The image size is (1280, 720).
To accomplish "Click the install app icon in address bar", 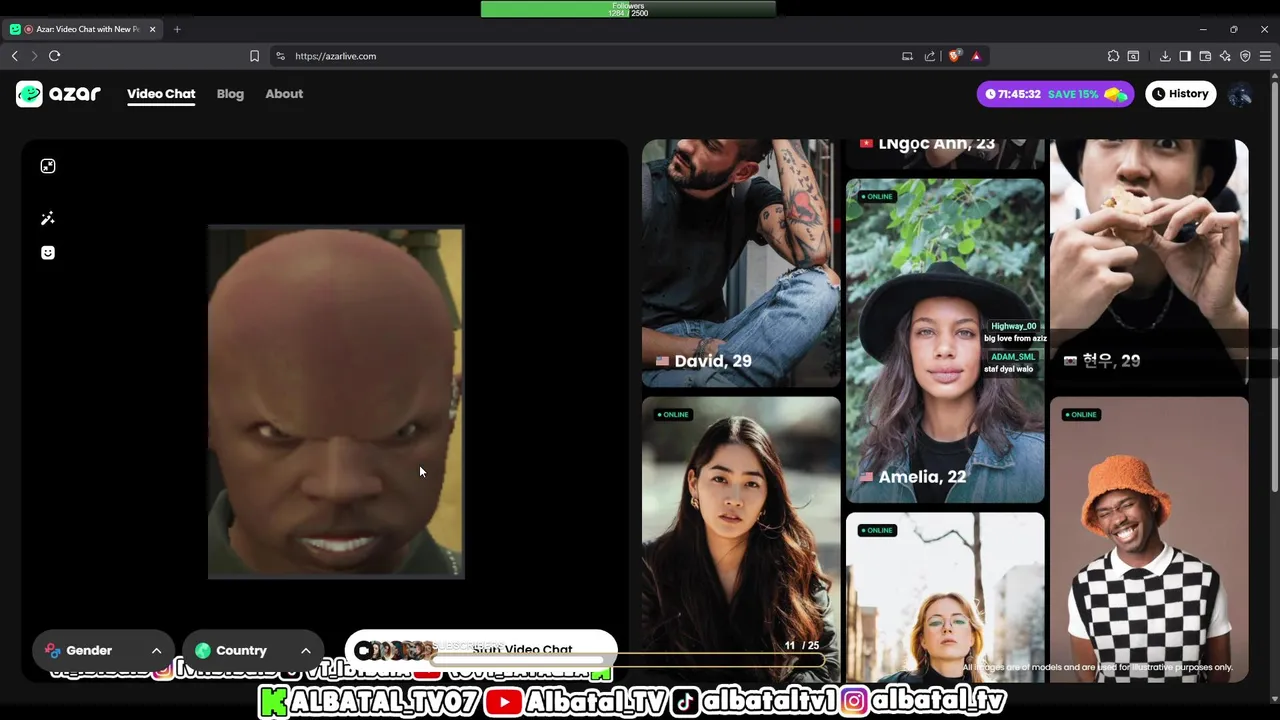I will click(x=907, y=56).
